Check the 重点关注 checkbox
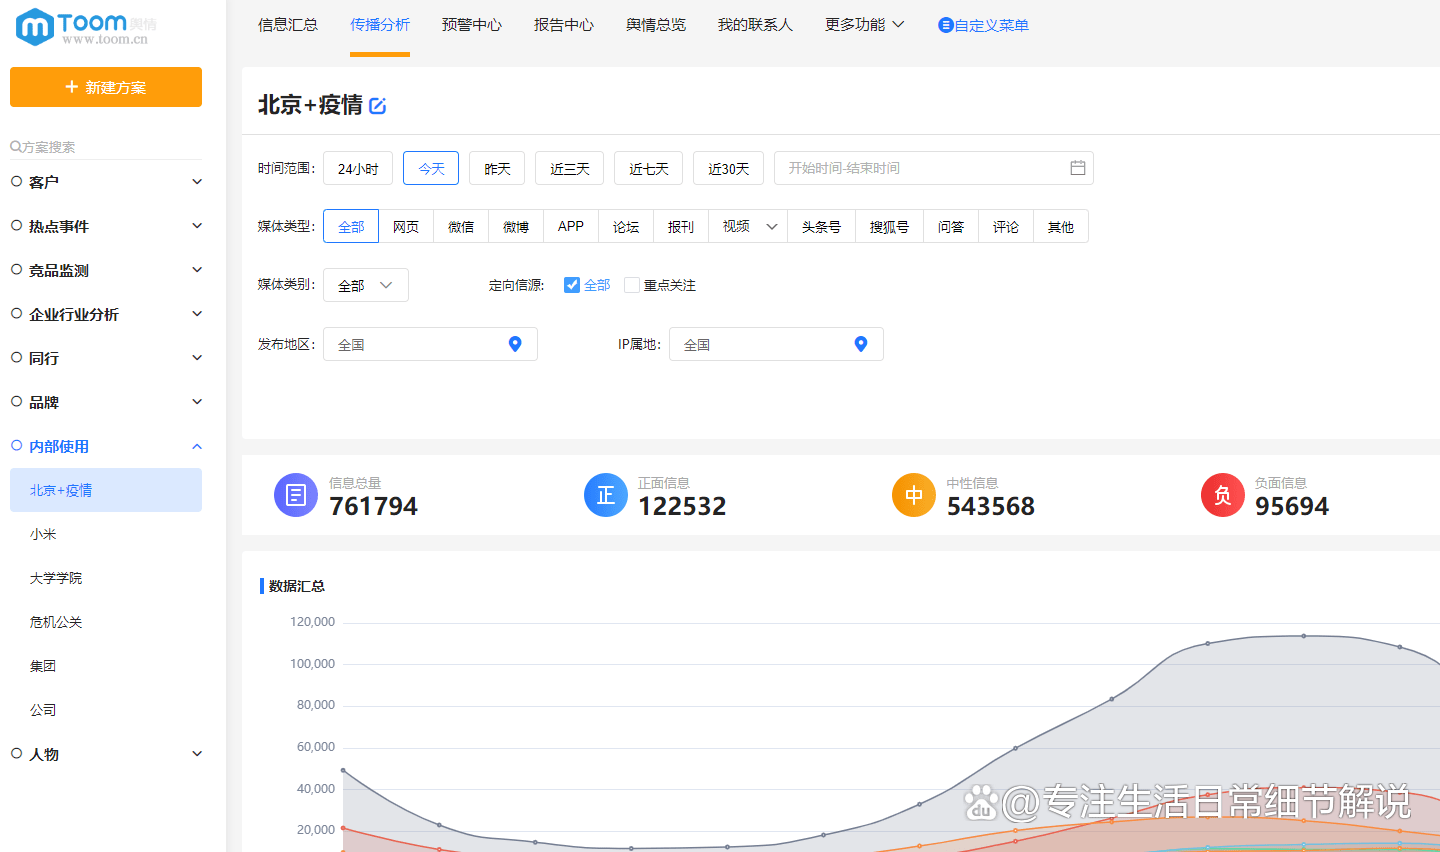 point(632,285)
